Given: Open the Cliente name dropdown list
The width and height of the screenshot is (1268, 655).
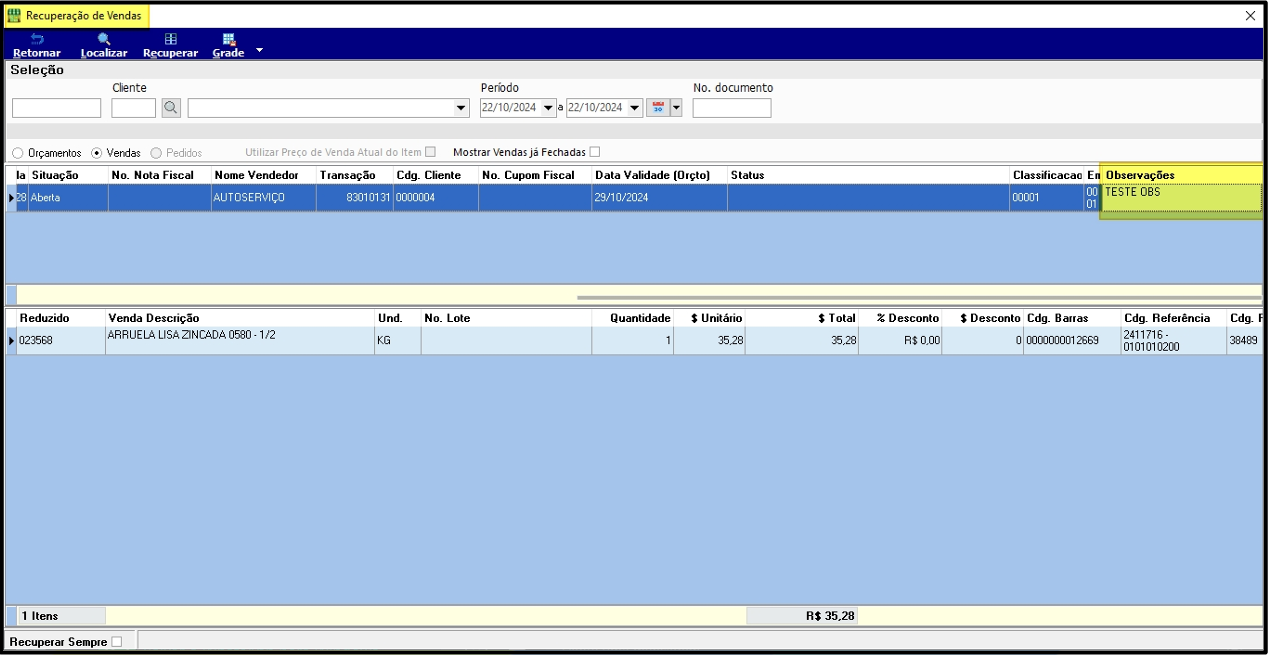Looking at the screenshot, I should pyautogui.click(x=461, y=108).
